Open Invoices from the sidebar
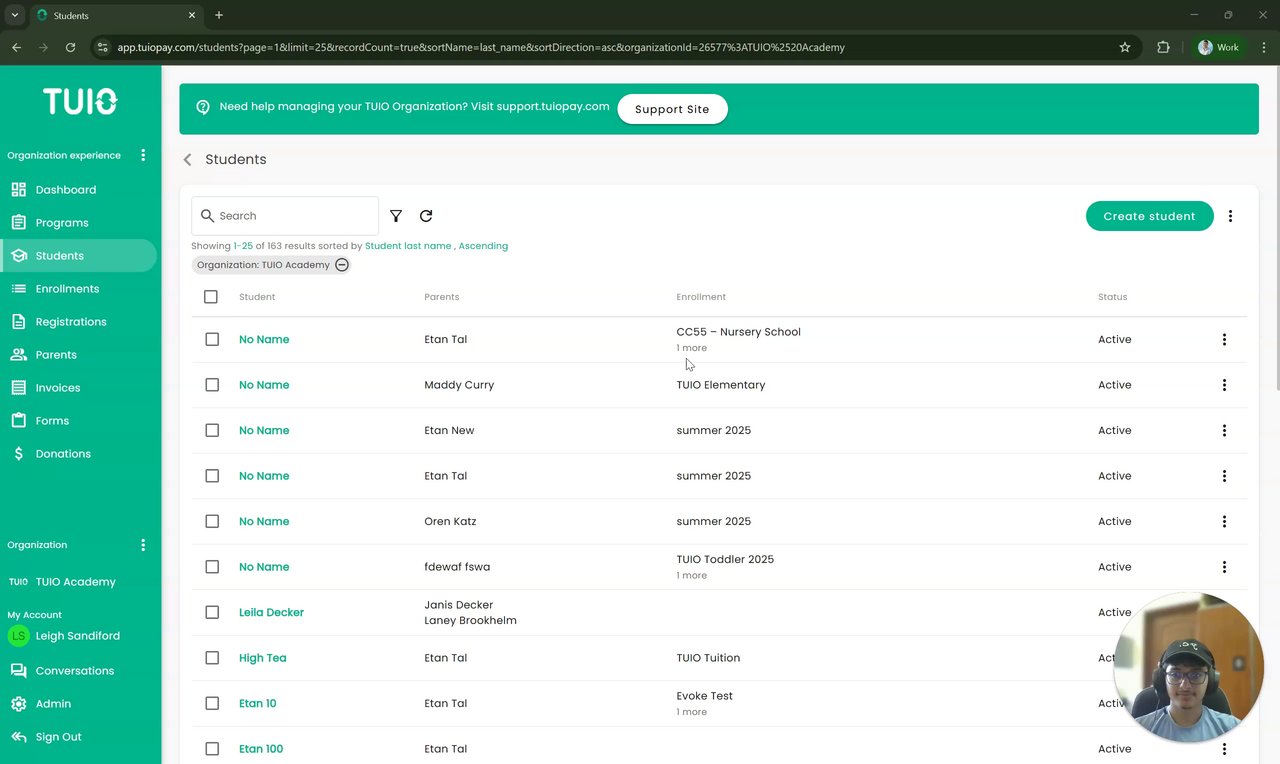The width and height of the screenshot is (1280, 764). click(x=58, y=388)
